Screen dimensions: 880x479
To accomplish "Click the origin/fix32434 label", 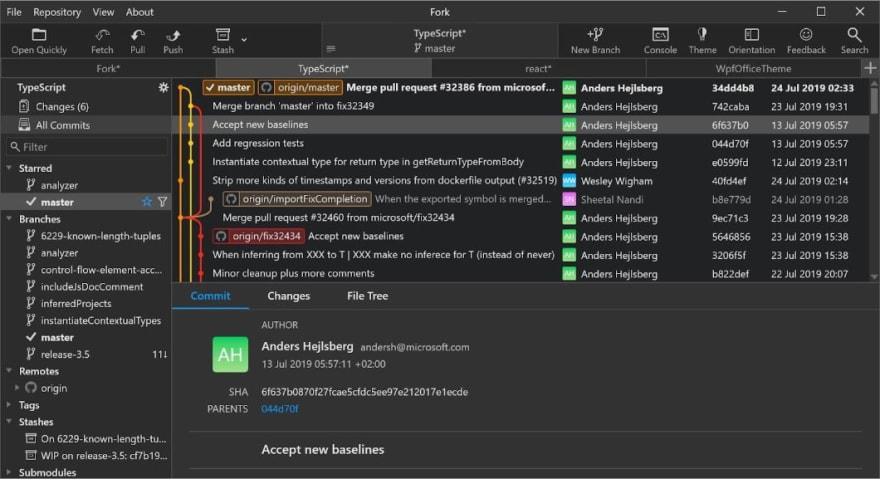I will pyautogui.click(x=258, y=236).
